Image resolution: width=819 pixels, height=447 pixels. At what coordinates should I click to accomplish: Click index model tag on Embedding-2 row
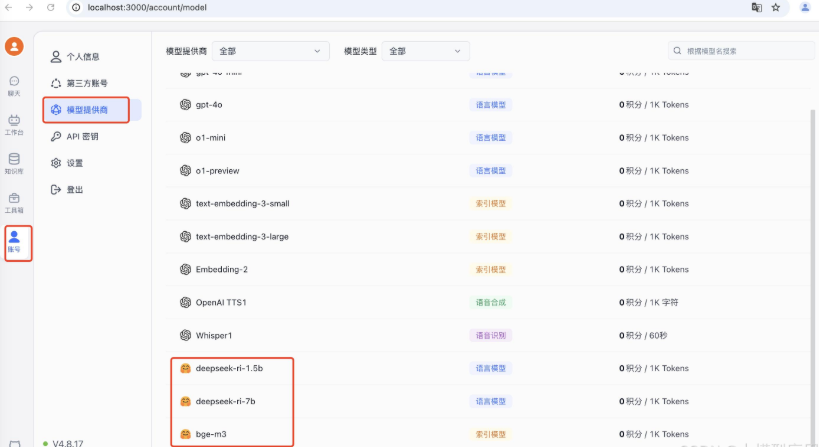pyautogui.click(x=490, y=269)
